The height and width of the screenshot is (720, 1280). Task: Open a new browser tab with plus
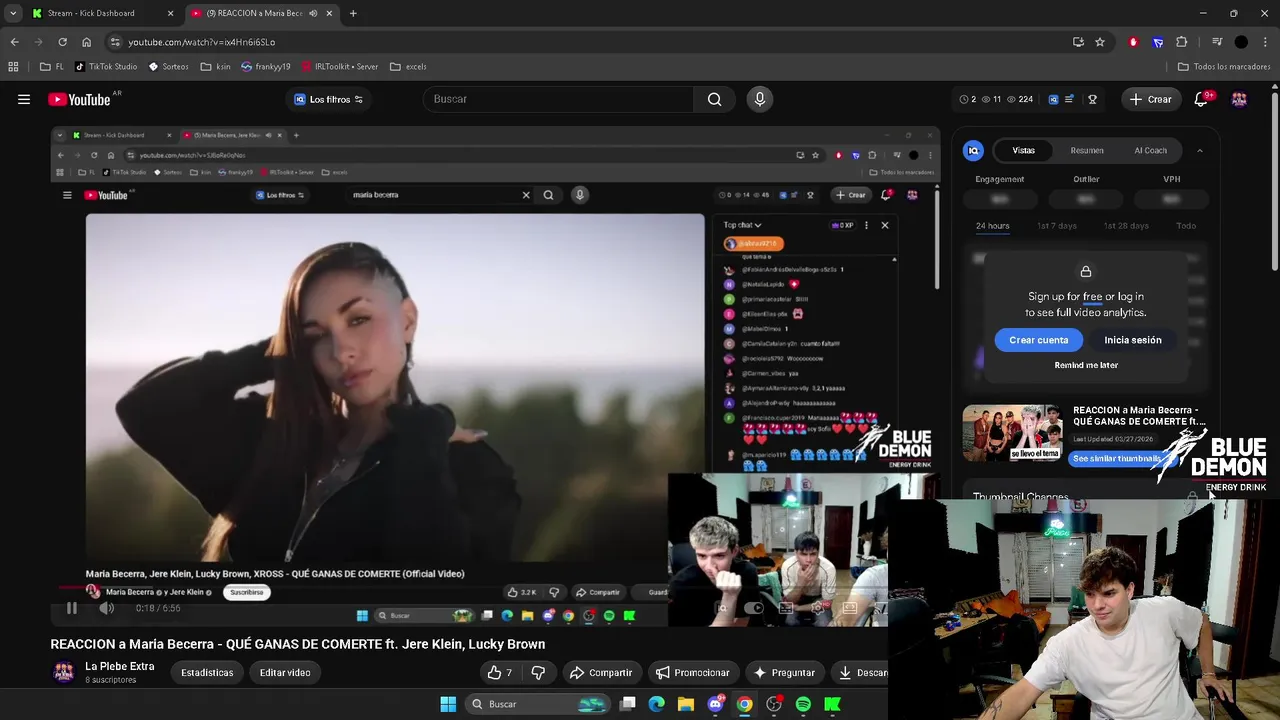[353, 13]
